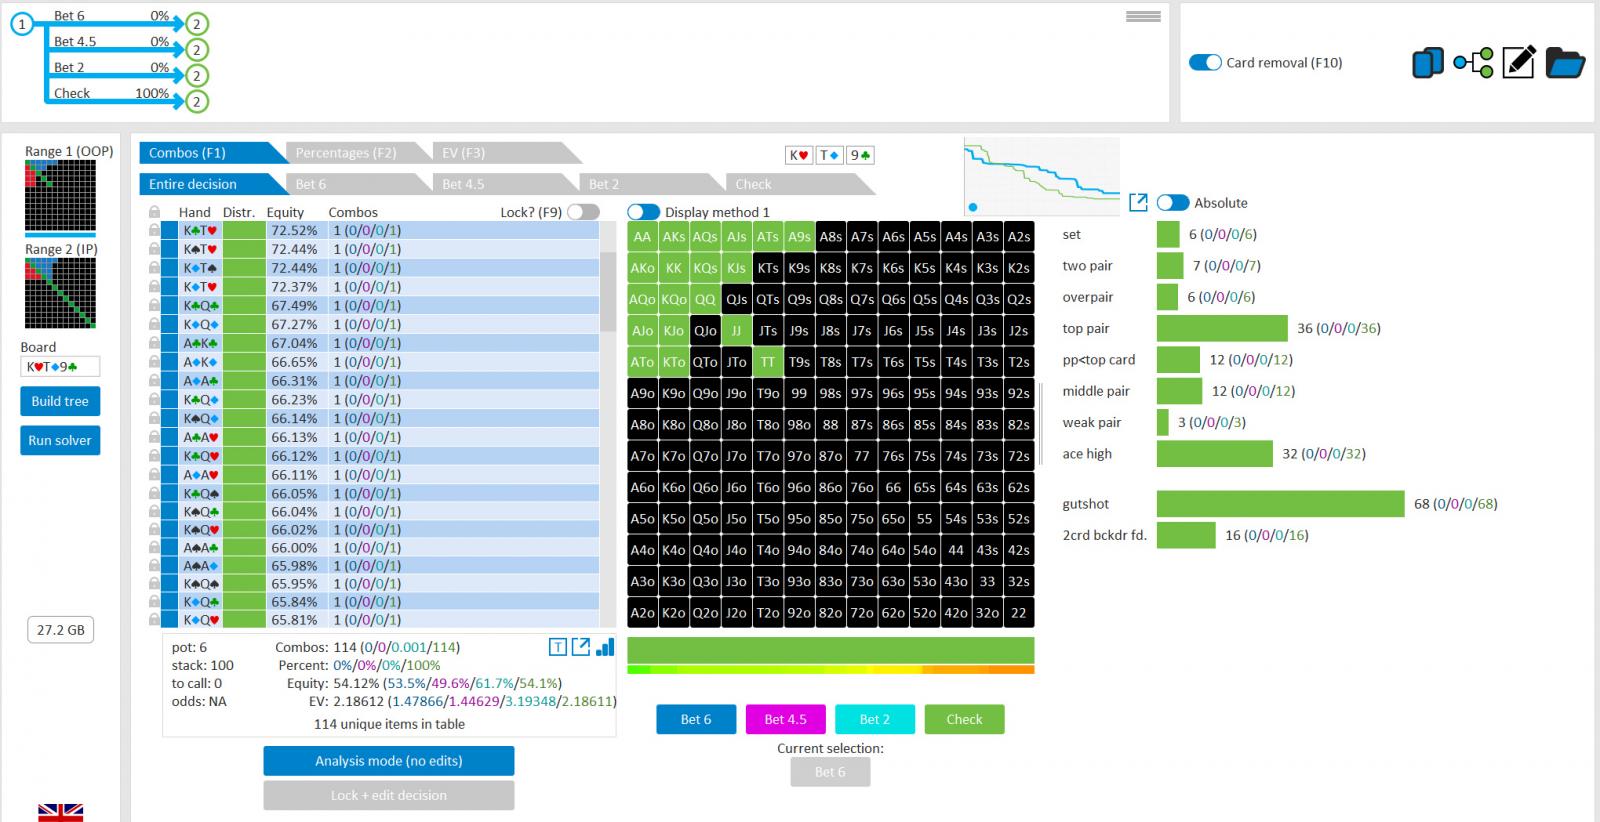Open the blue folder icon
Screen dimensions: 1600x822
point(1565,63)
